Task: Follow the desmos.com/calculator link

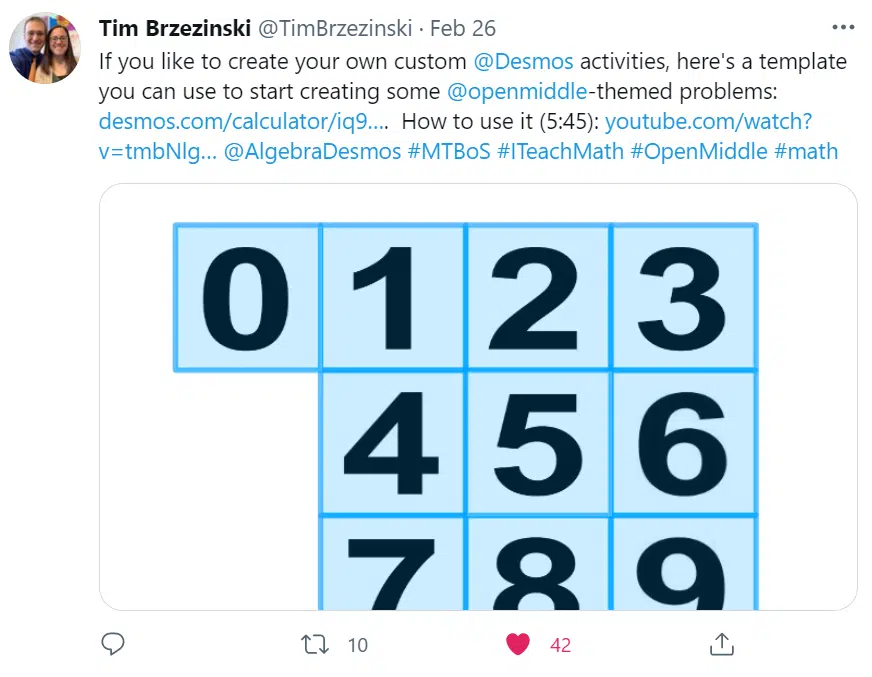Action: [243, 121]
